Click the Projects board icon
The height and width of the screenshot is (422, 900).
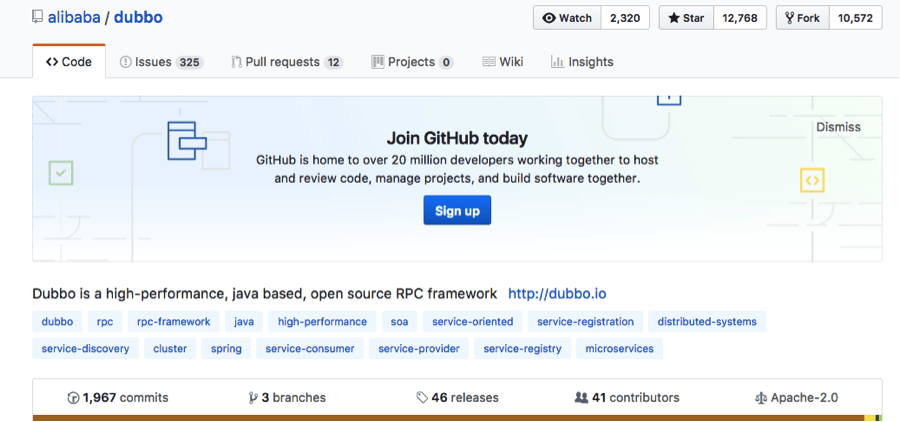(x=377, y=62)
